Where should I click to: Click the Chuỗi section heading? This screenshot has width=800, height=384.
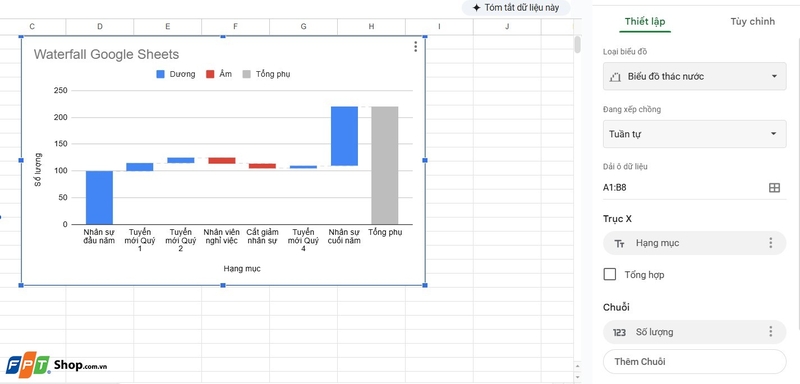pos(616,307)
